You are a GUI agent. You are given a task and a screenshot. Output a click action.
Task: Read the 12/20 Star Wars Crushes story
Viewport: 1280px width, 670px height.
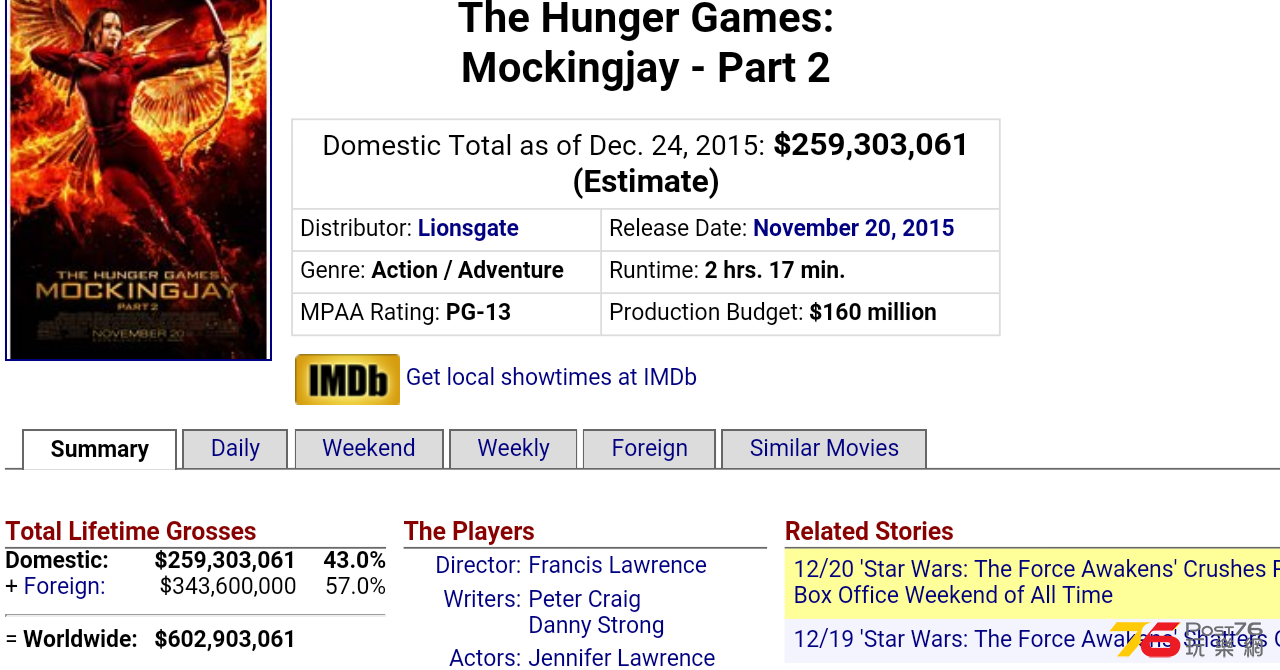[x=1036, y=582]
